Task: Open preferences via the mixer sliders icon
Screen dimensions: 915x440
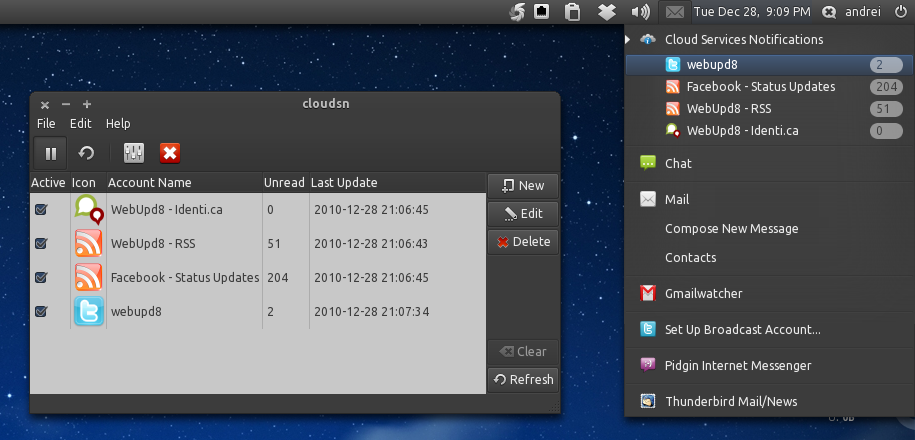Action: tap(134, 153)
